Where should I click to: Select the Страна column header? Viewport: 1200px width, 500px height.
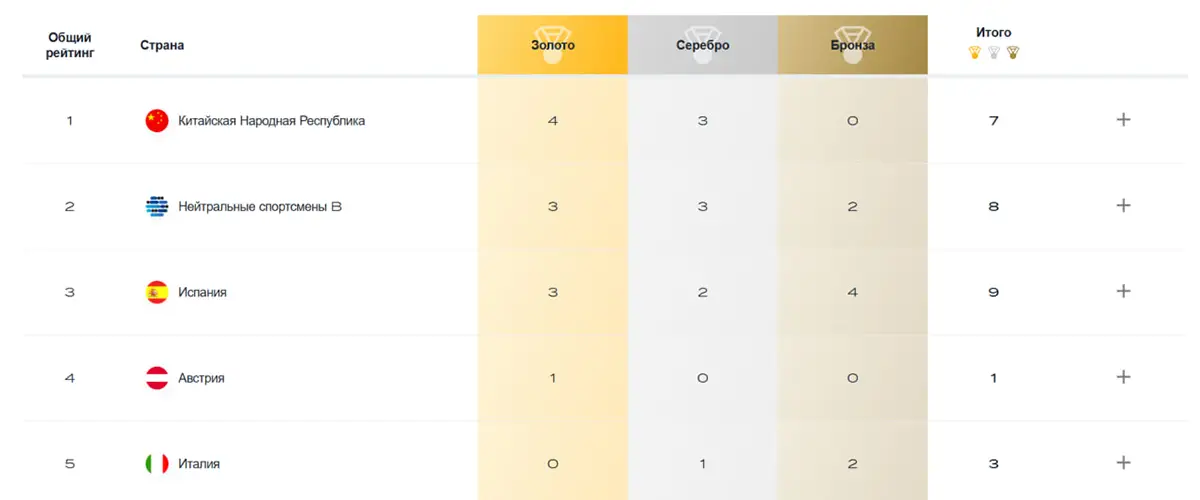coord(162,45)
